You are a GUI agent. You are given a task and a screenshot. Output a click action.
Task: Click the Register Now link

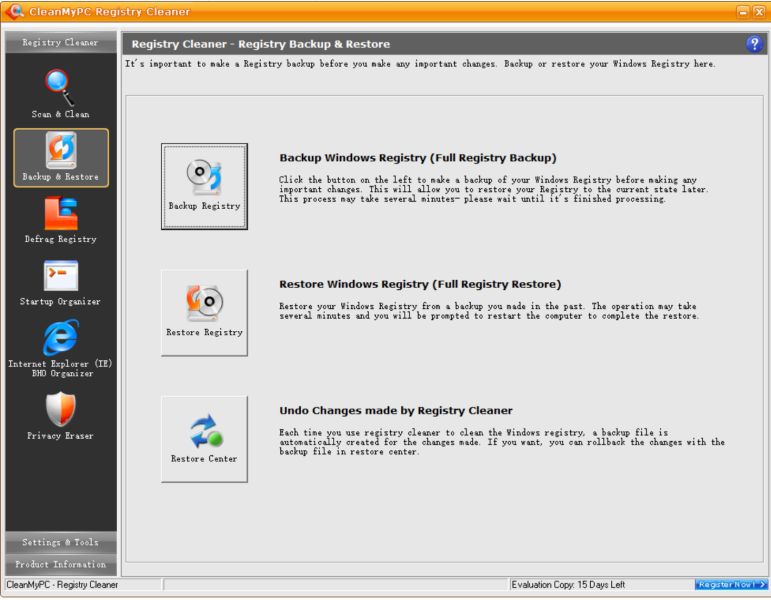[731, 584]
